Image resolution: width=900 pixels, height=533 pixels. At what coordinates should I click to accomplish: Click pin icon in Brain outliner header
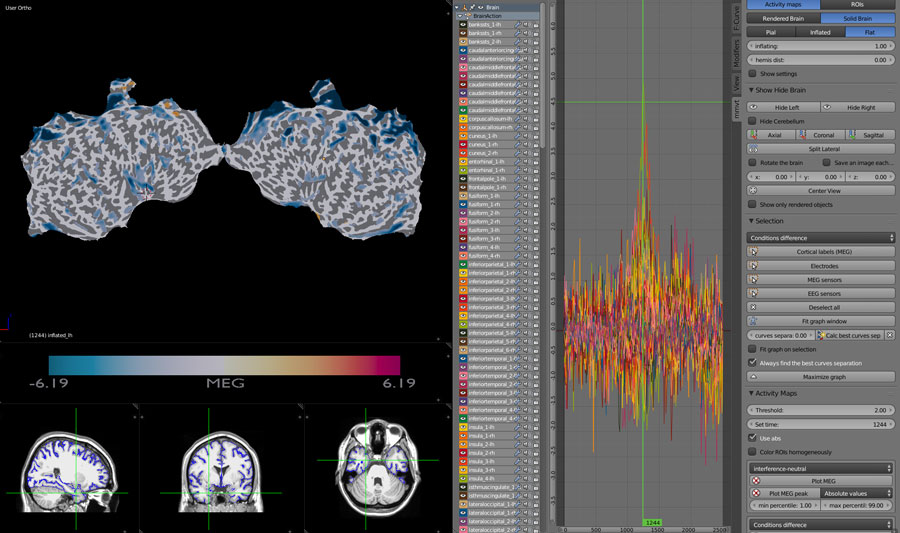[x=472, y=7]
